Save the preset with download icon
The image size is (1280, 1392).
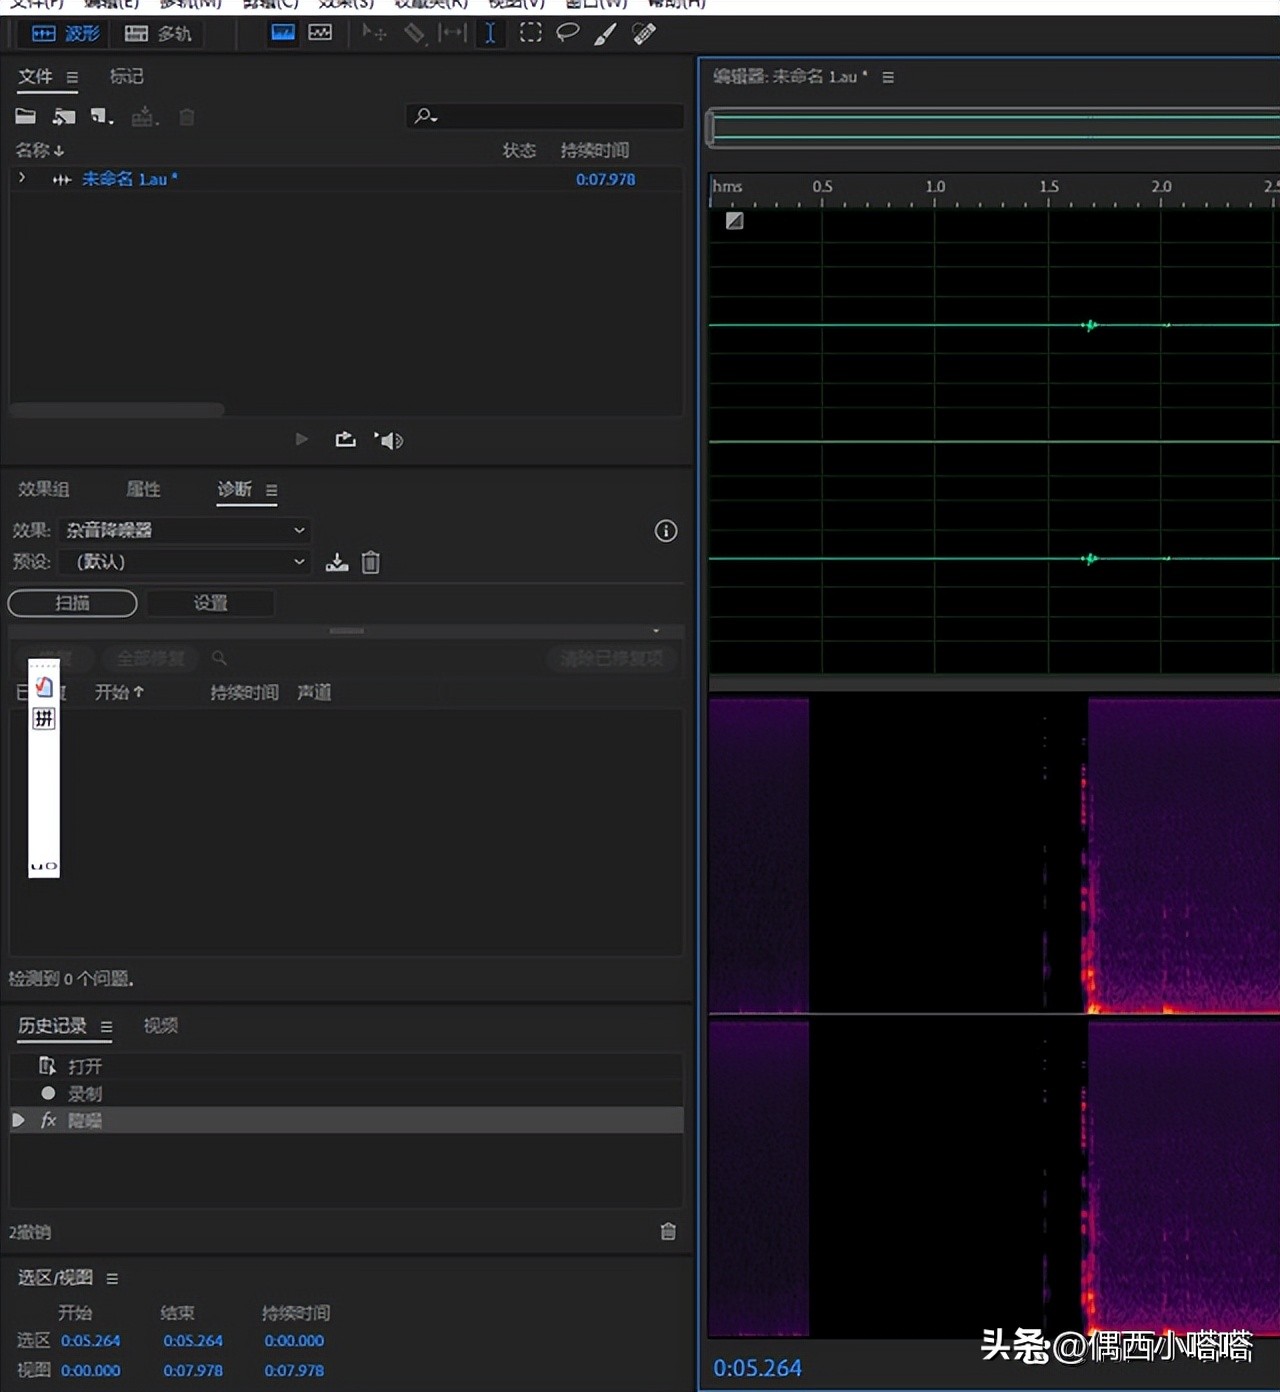337,563
